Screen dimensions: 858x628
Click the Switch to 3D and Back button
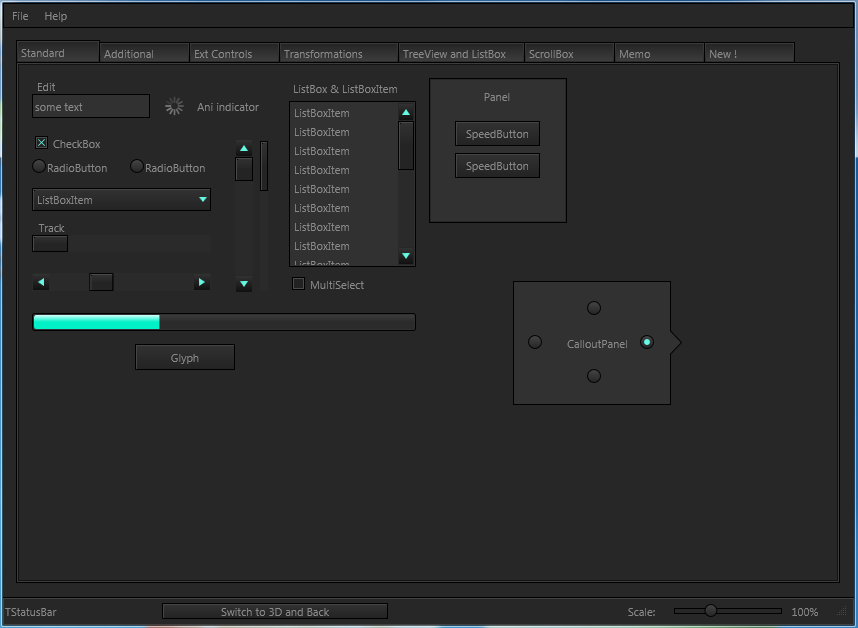click(x=275, y=612)
